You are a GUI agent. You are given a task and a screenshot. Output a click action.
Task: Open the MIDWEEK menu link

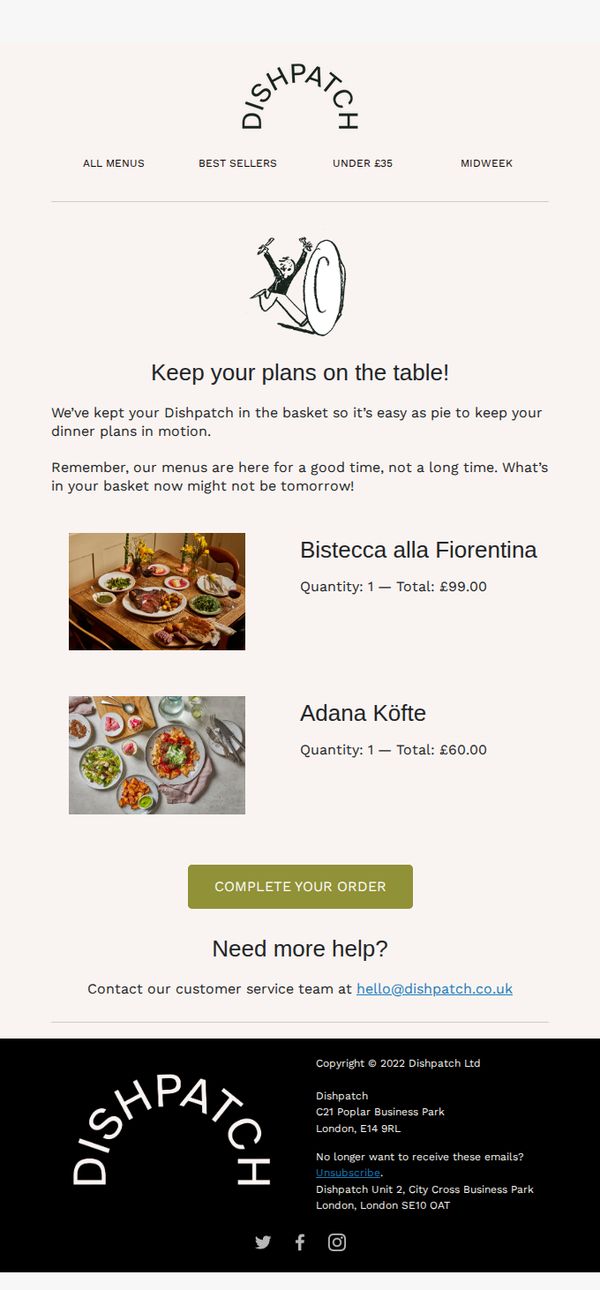click(487, 163)
